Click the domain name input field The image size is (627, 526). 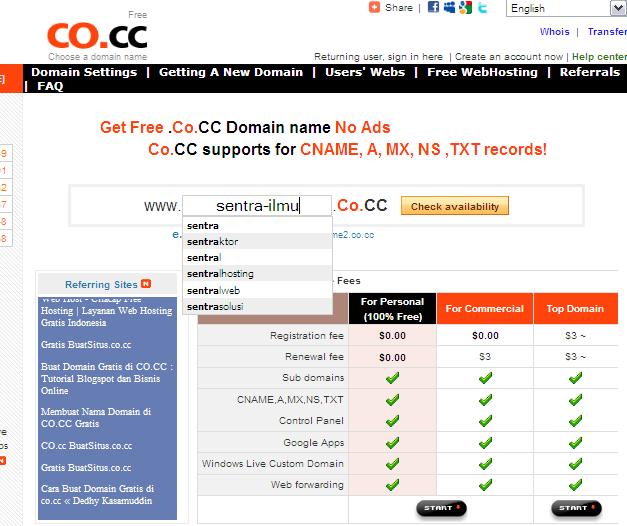[257, 206]
